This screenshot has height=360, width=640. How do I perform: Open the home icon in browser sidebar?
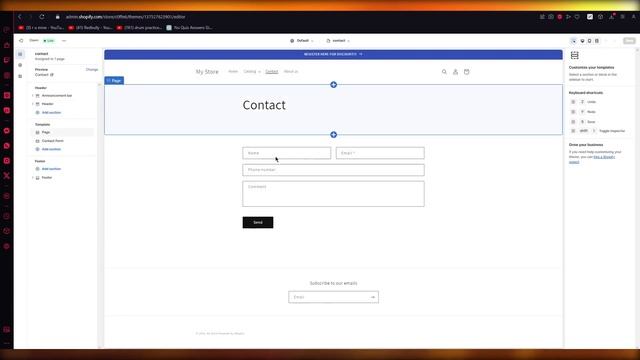point(7,45)
